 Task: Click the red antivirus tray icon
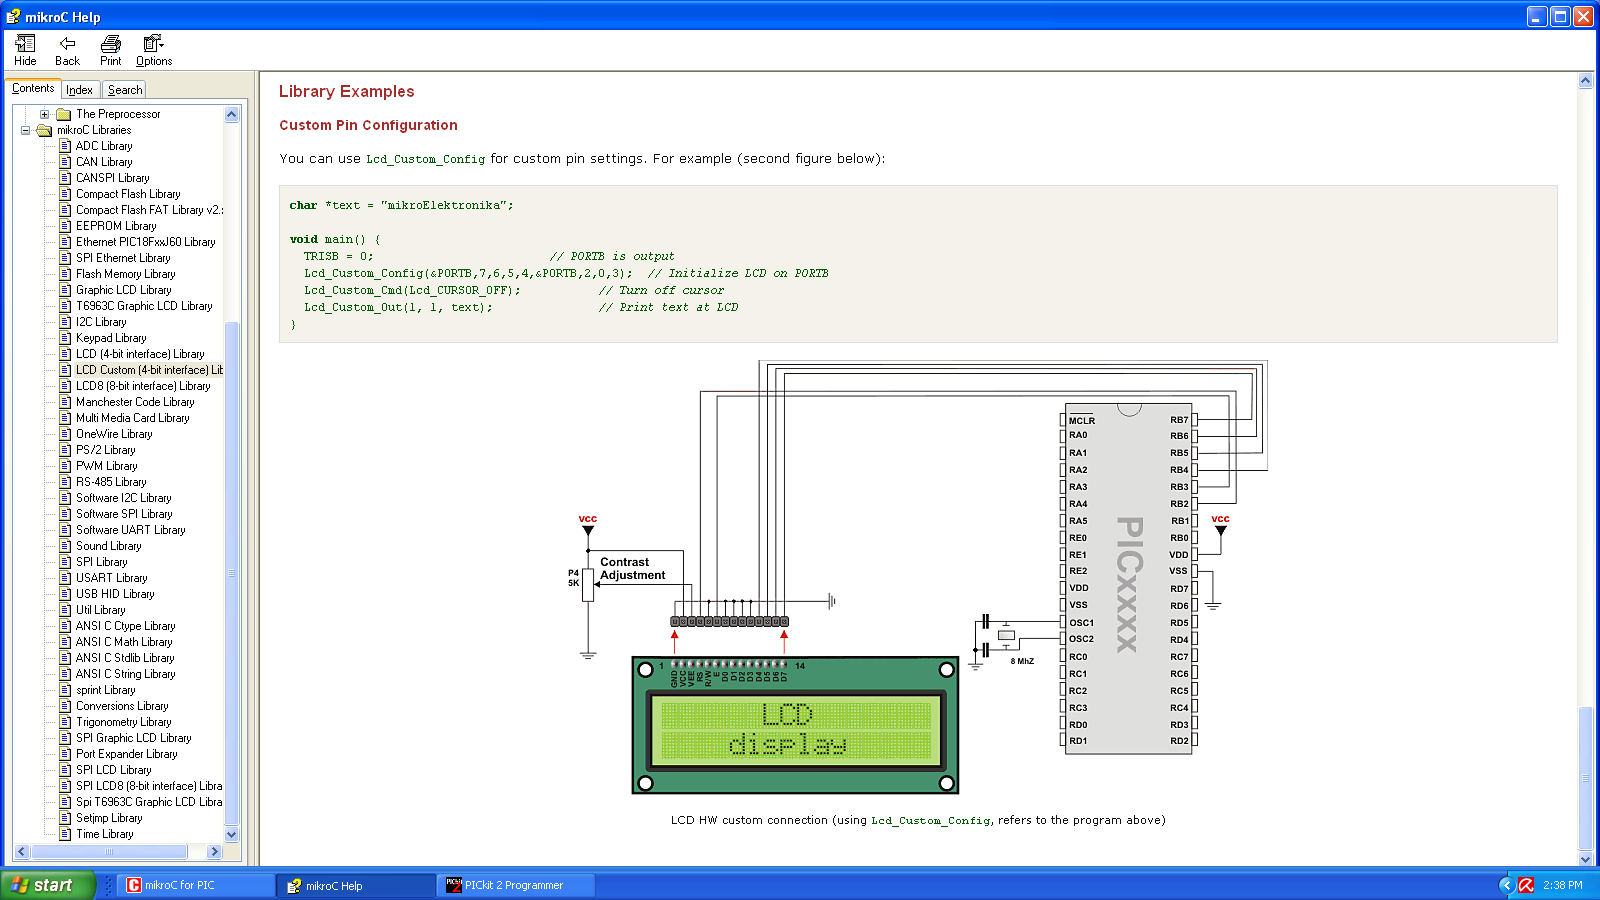tap(1526, 885)
